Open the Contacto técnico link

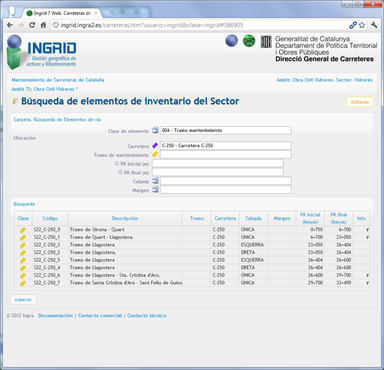tap(147, 315)
